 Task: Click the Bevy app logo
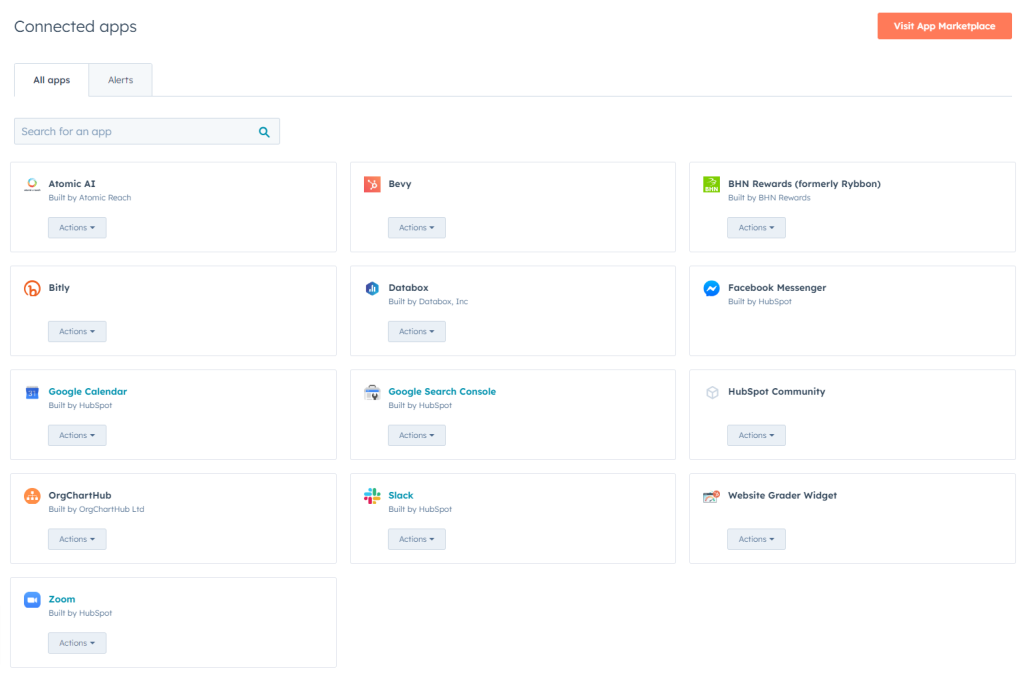[371, 184]
